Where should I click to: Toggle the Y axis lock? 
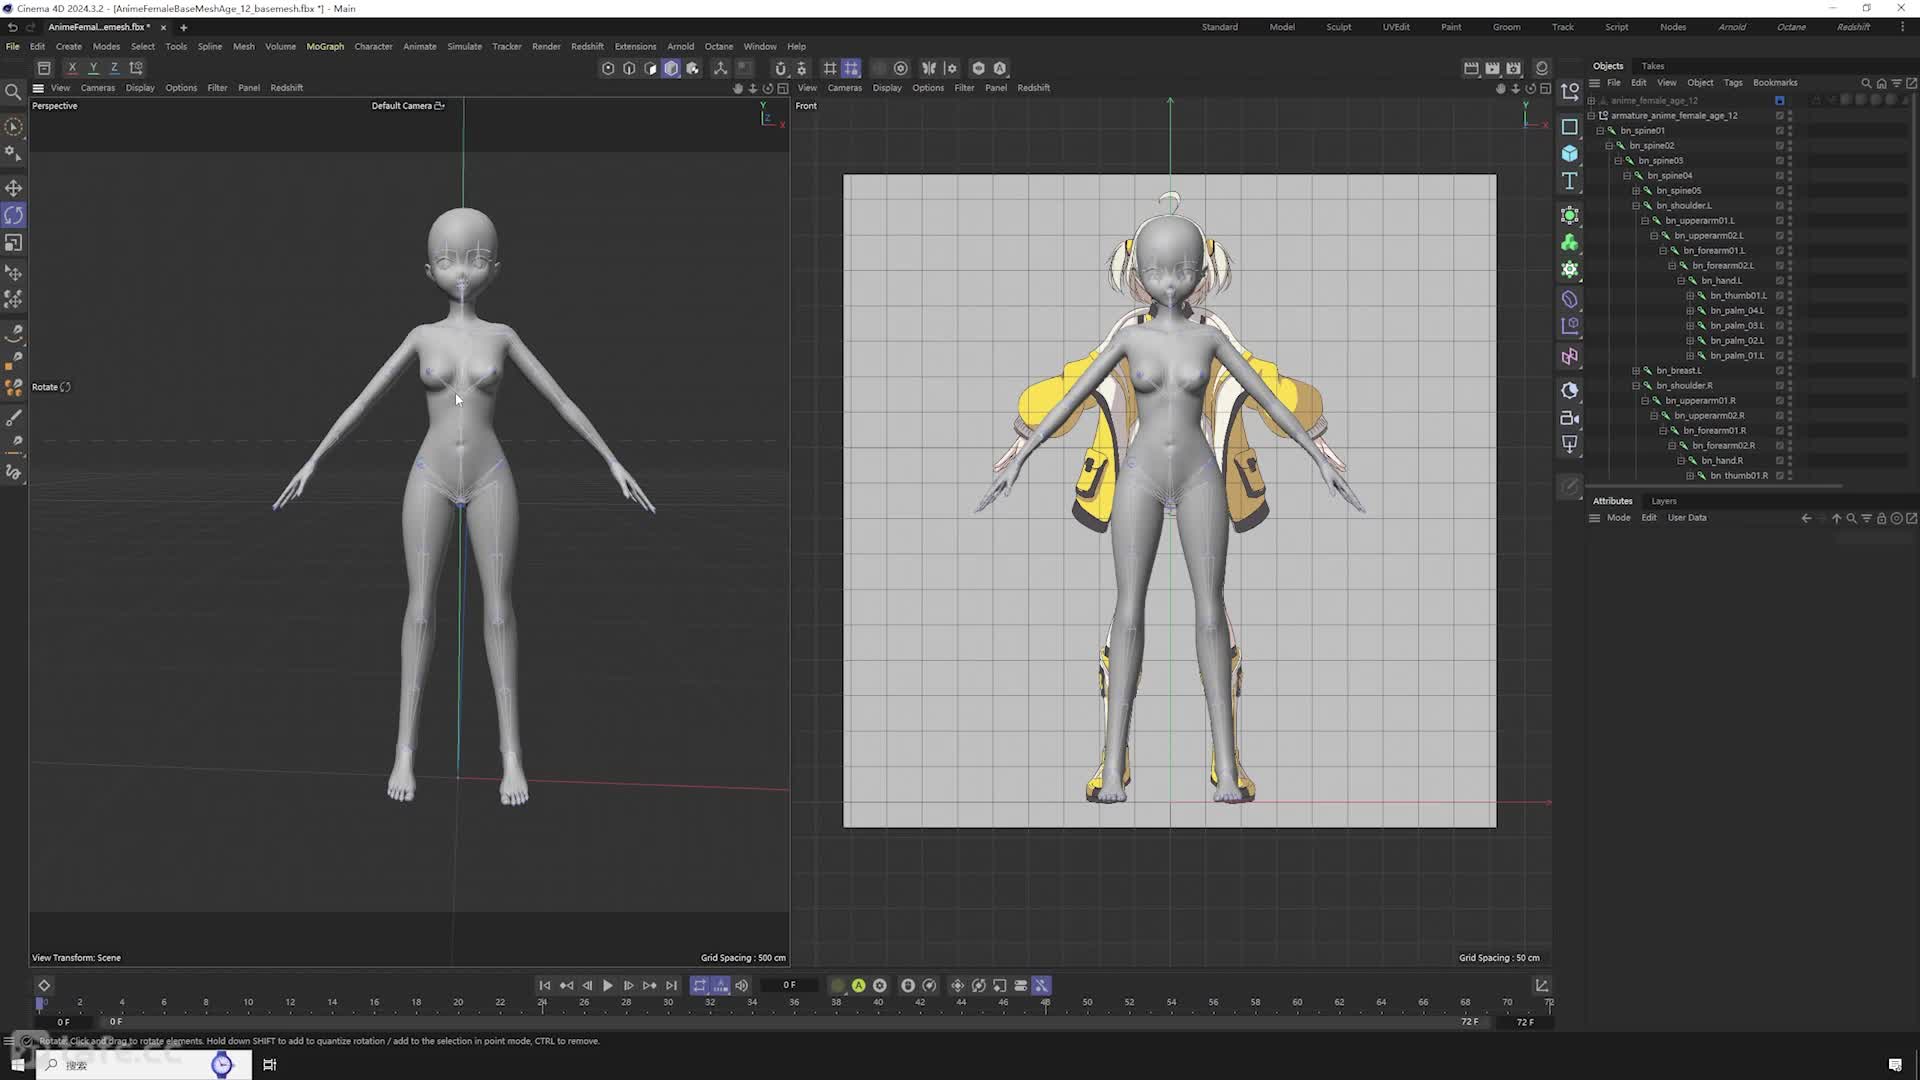93,68
